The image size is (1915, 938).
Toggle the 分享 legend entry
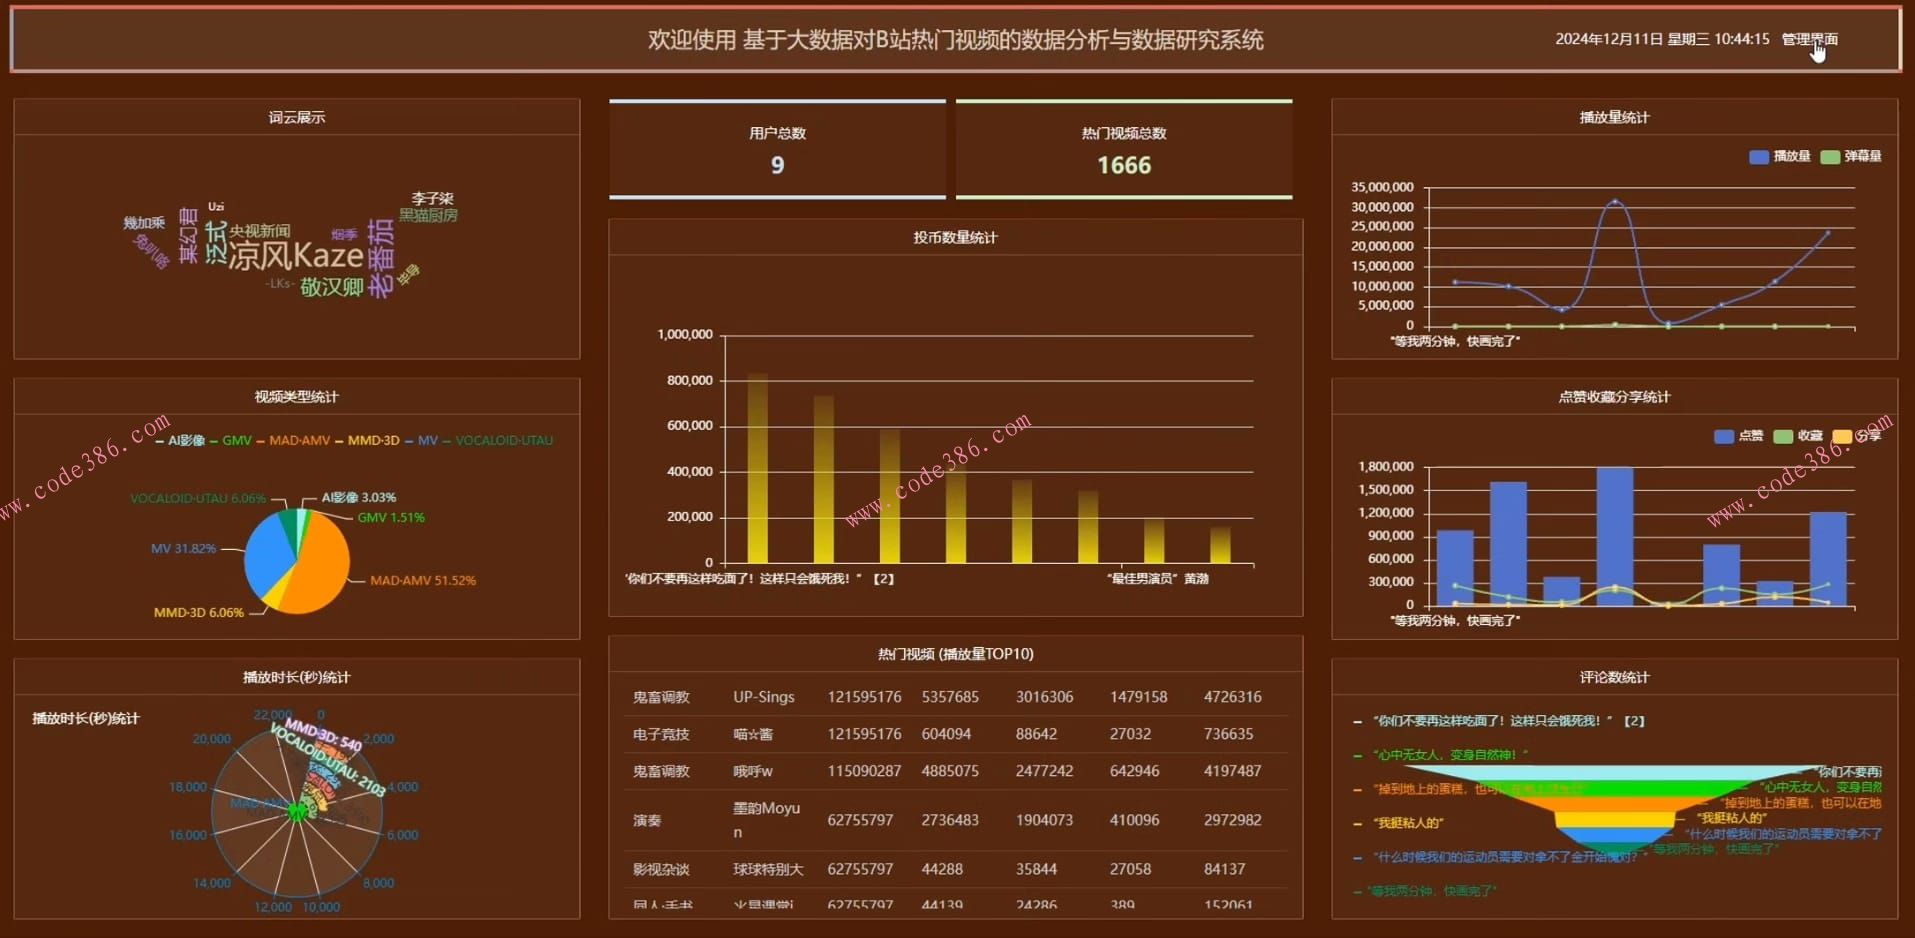click(1857, 436)
